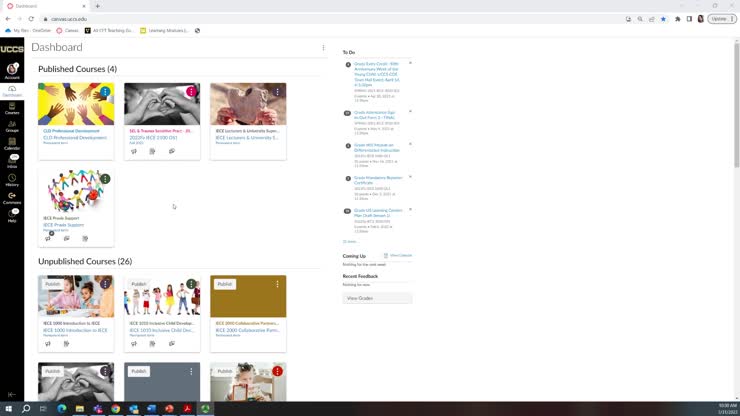This screenshot has width=740, height=416.
Task: Open the CLD Professional Development course link
Action: pos(75,137)
